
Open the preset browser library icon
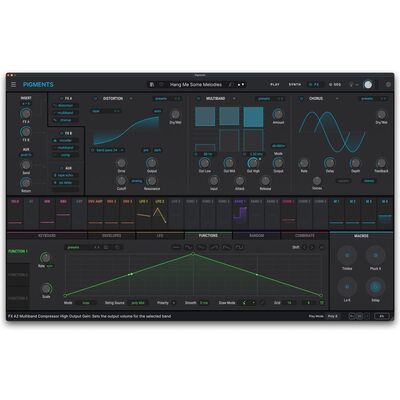coord(152,85)
